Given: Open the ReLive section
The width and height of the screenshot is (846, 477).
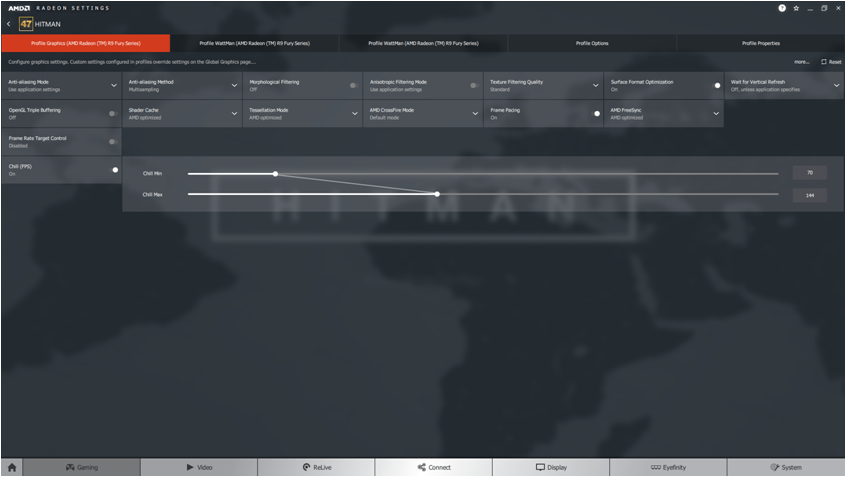Looking at the screenshot, I should click(x=316, y=467).
